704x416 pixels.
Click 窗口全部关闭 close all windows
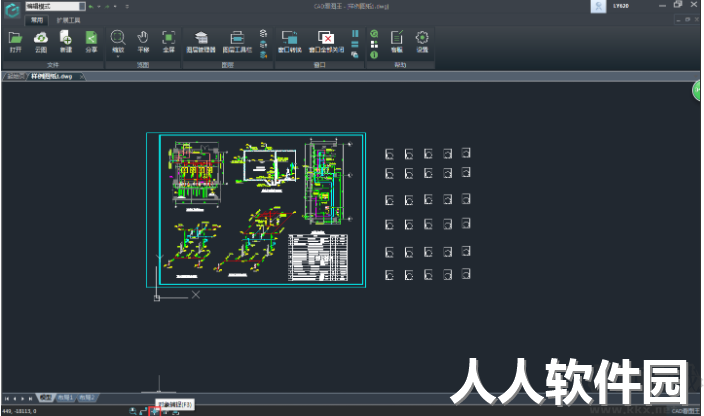pos(326,42)
